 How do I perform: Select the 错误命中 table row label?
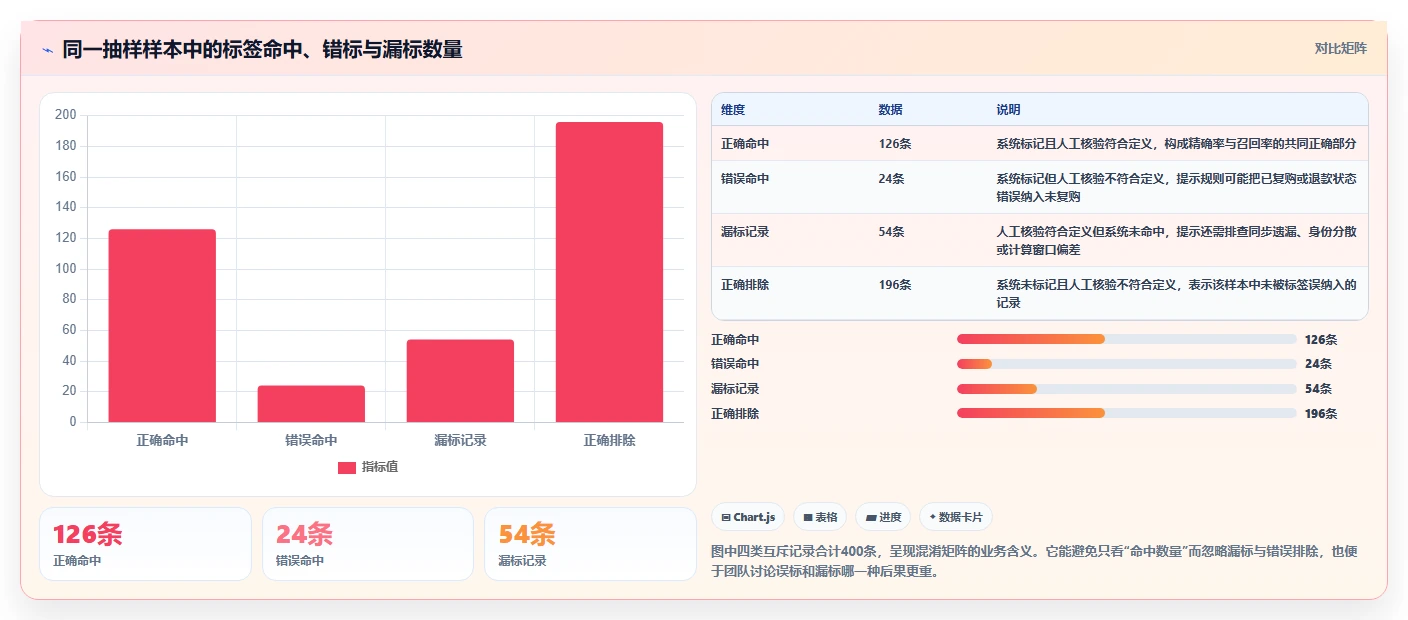[745, 179]
